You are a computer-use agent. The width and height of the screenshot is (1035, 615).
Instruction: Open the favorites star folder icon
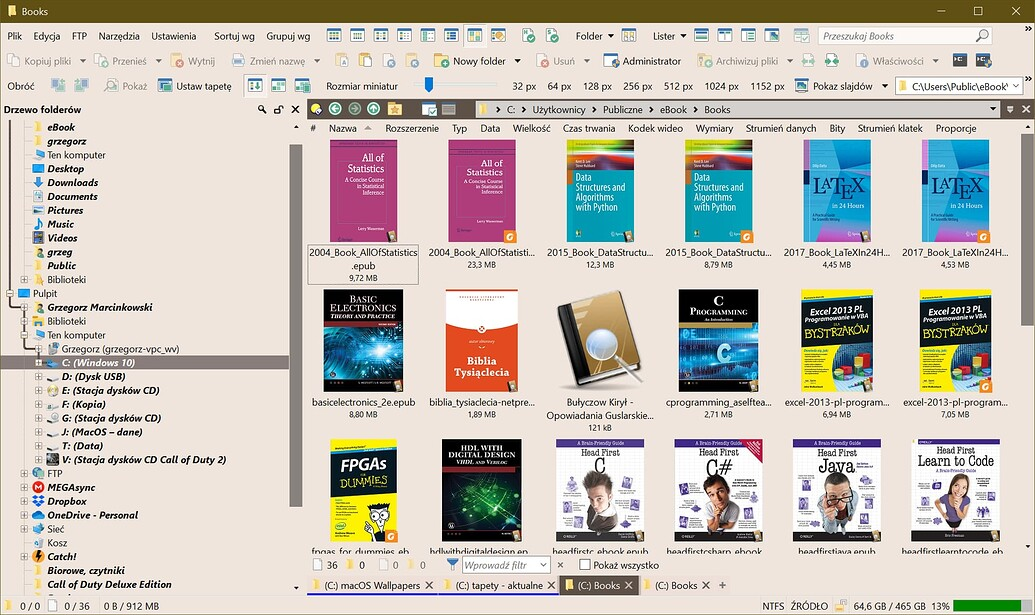pyautogui.click(x=395, y=109)
